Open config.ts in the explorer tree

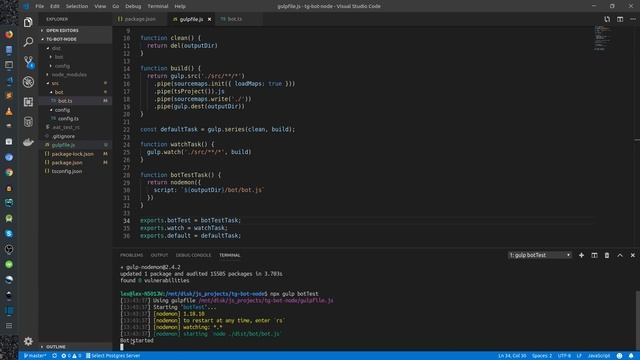click(75, 119)
